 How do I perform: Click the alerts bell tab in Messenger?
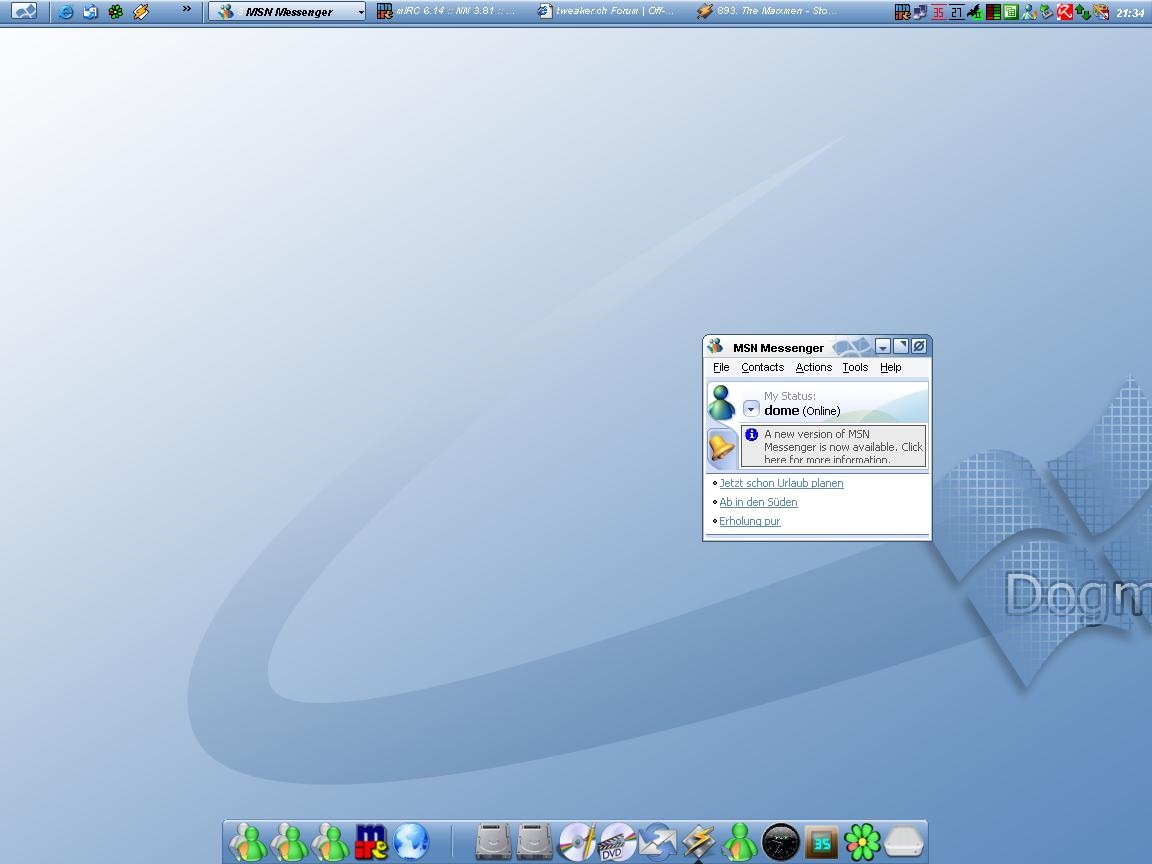pos(721,447)
